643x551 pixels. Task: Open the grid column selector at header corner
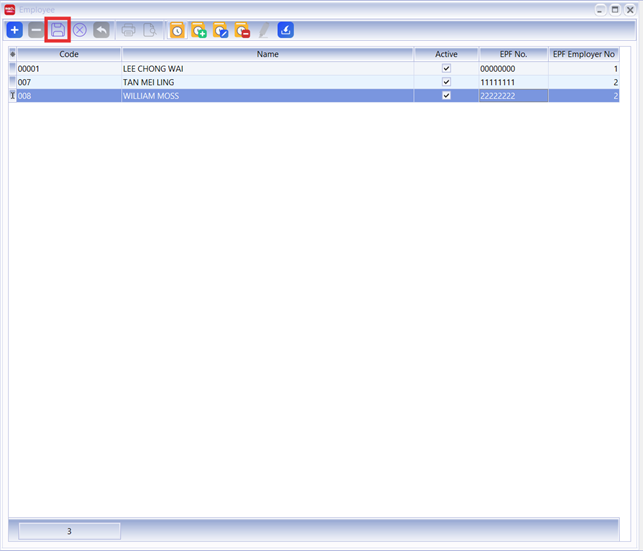click(x=13, y=54)
